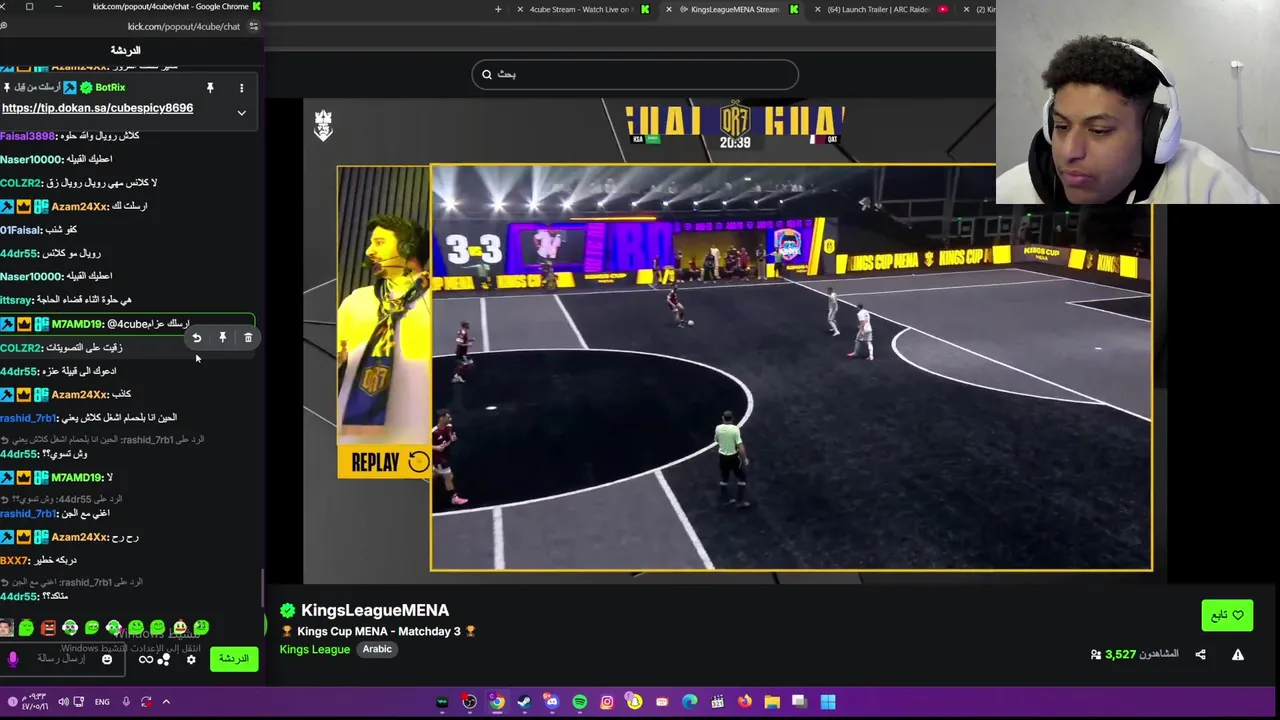Click purple microphone icon in chat input

(x=13, y=659)
